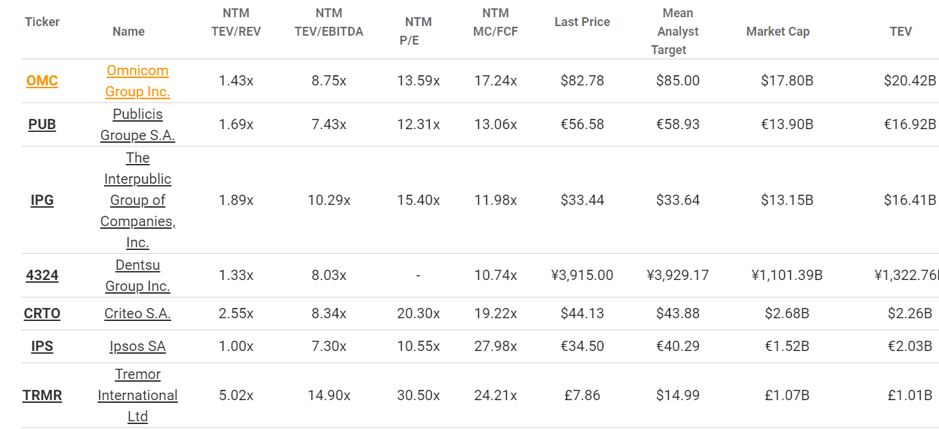Click the PUB ticker link
The width and height of the screenshot is (939, 429).
(x=42, y=125)
